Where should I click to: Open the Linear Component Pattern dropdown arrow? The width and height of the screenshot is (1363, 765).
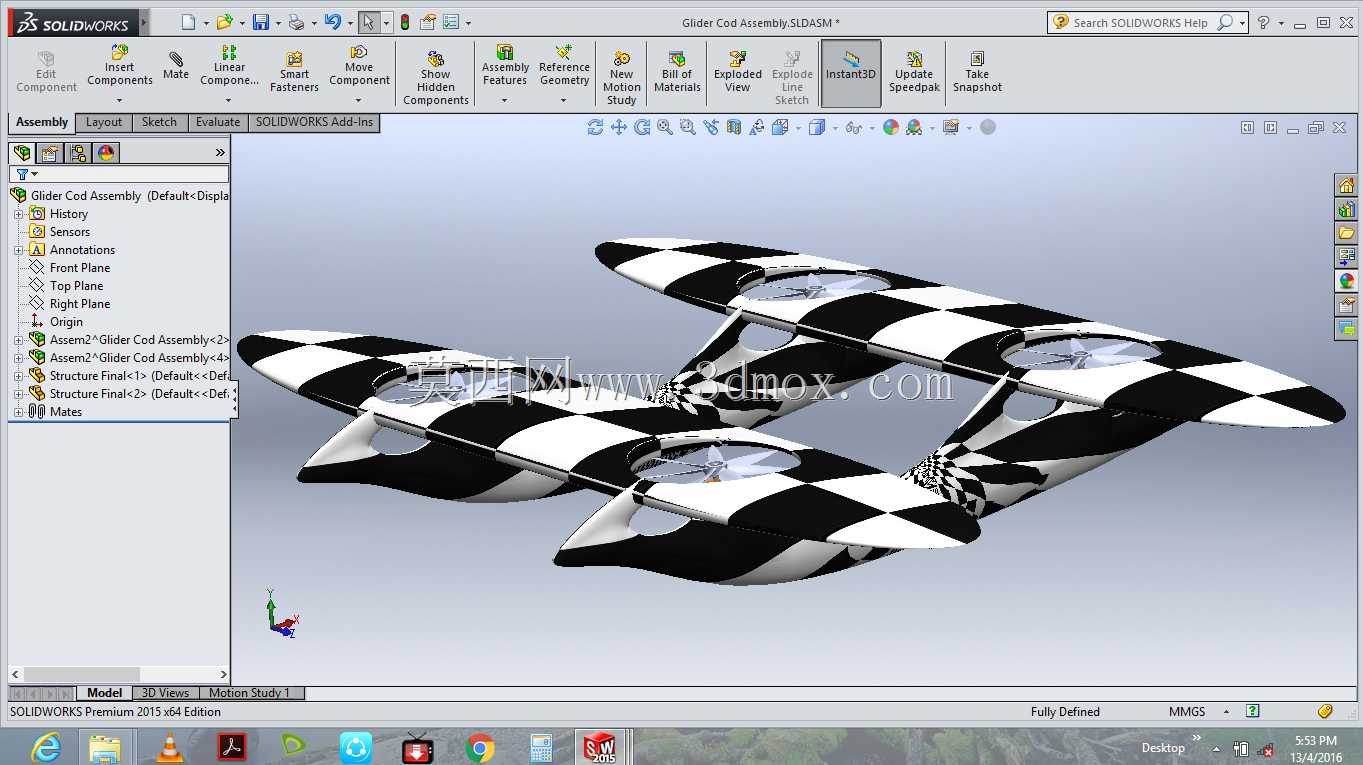pos(229,100)
